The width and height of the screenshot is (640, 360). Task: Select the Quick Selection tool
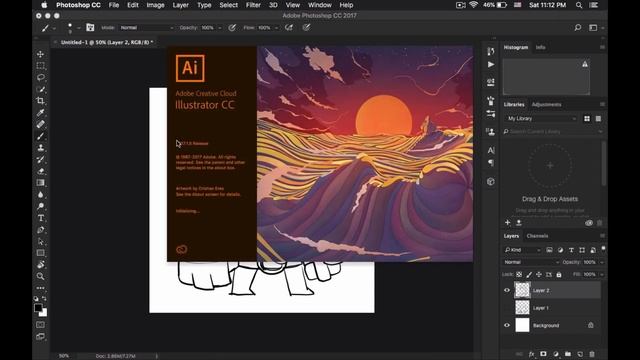(40, 89)
